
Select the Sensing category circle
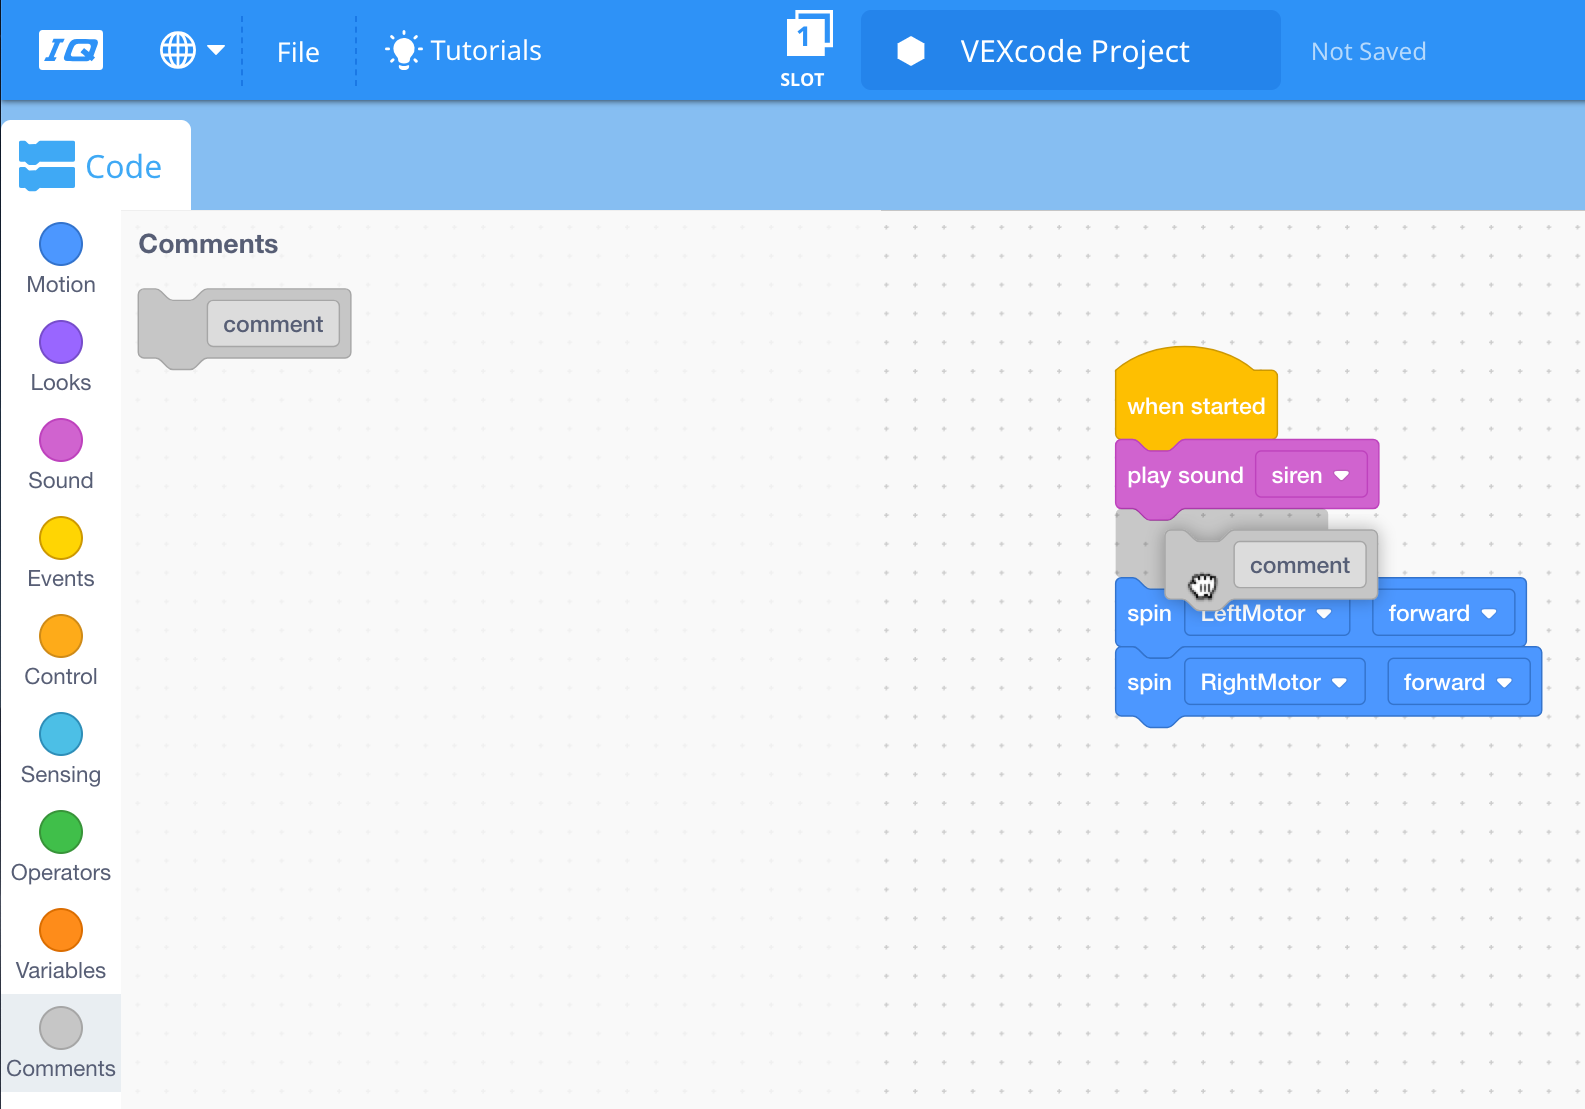point(61,734)
